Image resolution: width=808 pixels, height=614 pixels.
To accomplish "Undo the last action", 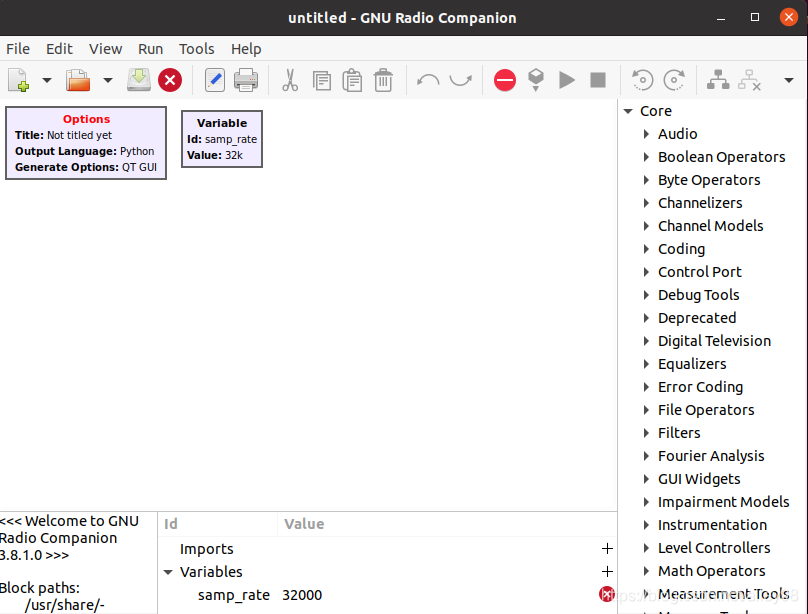I will [428, 80].
